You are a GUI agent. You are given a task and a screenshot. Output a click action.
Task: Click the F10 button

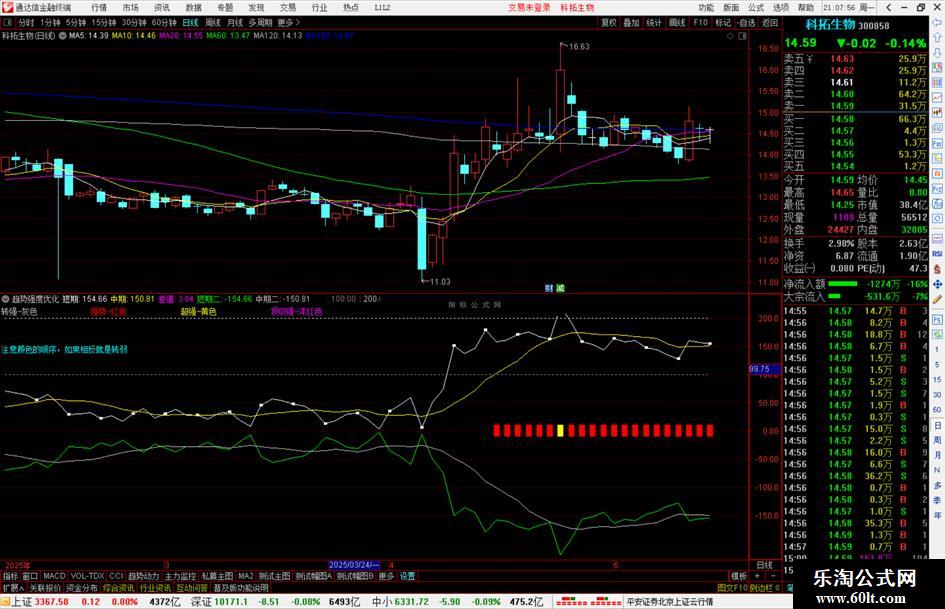click(700, 22)
